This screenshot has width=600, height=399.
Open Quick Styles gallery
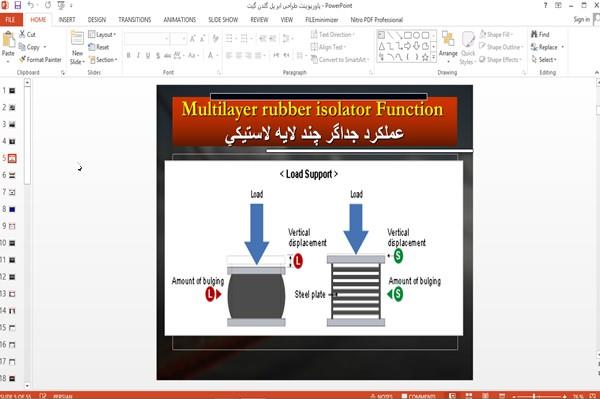coord(468,48)
